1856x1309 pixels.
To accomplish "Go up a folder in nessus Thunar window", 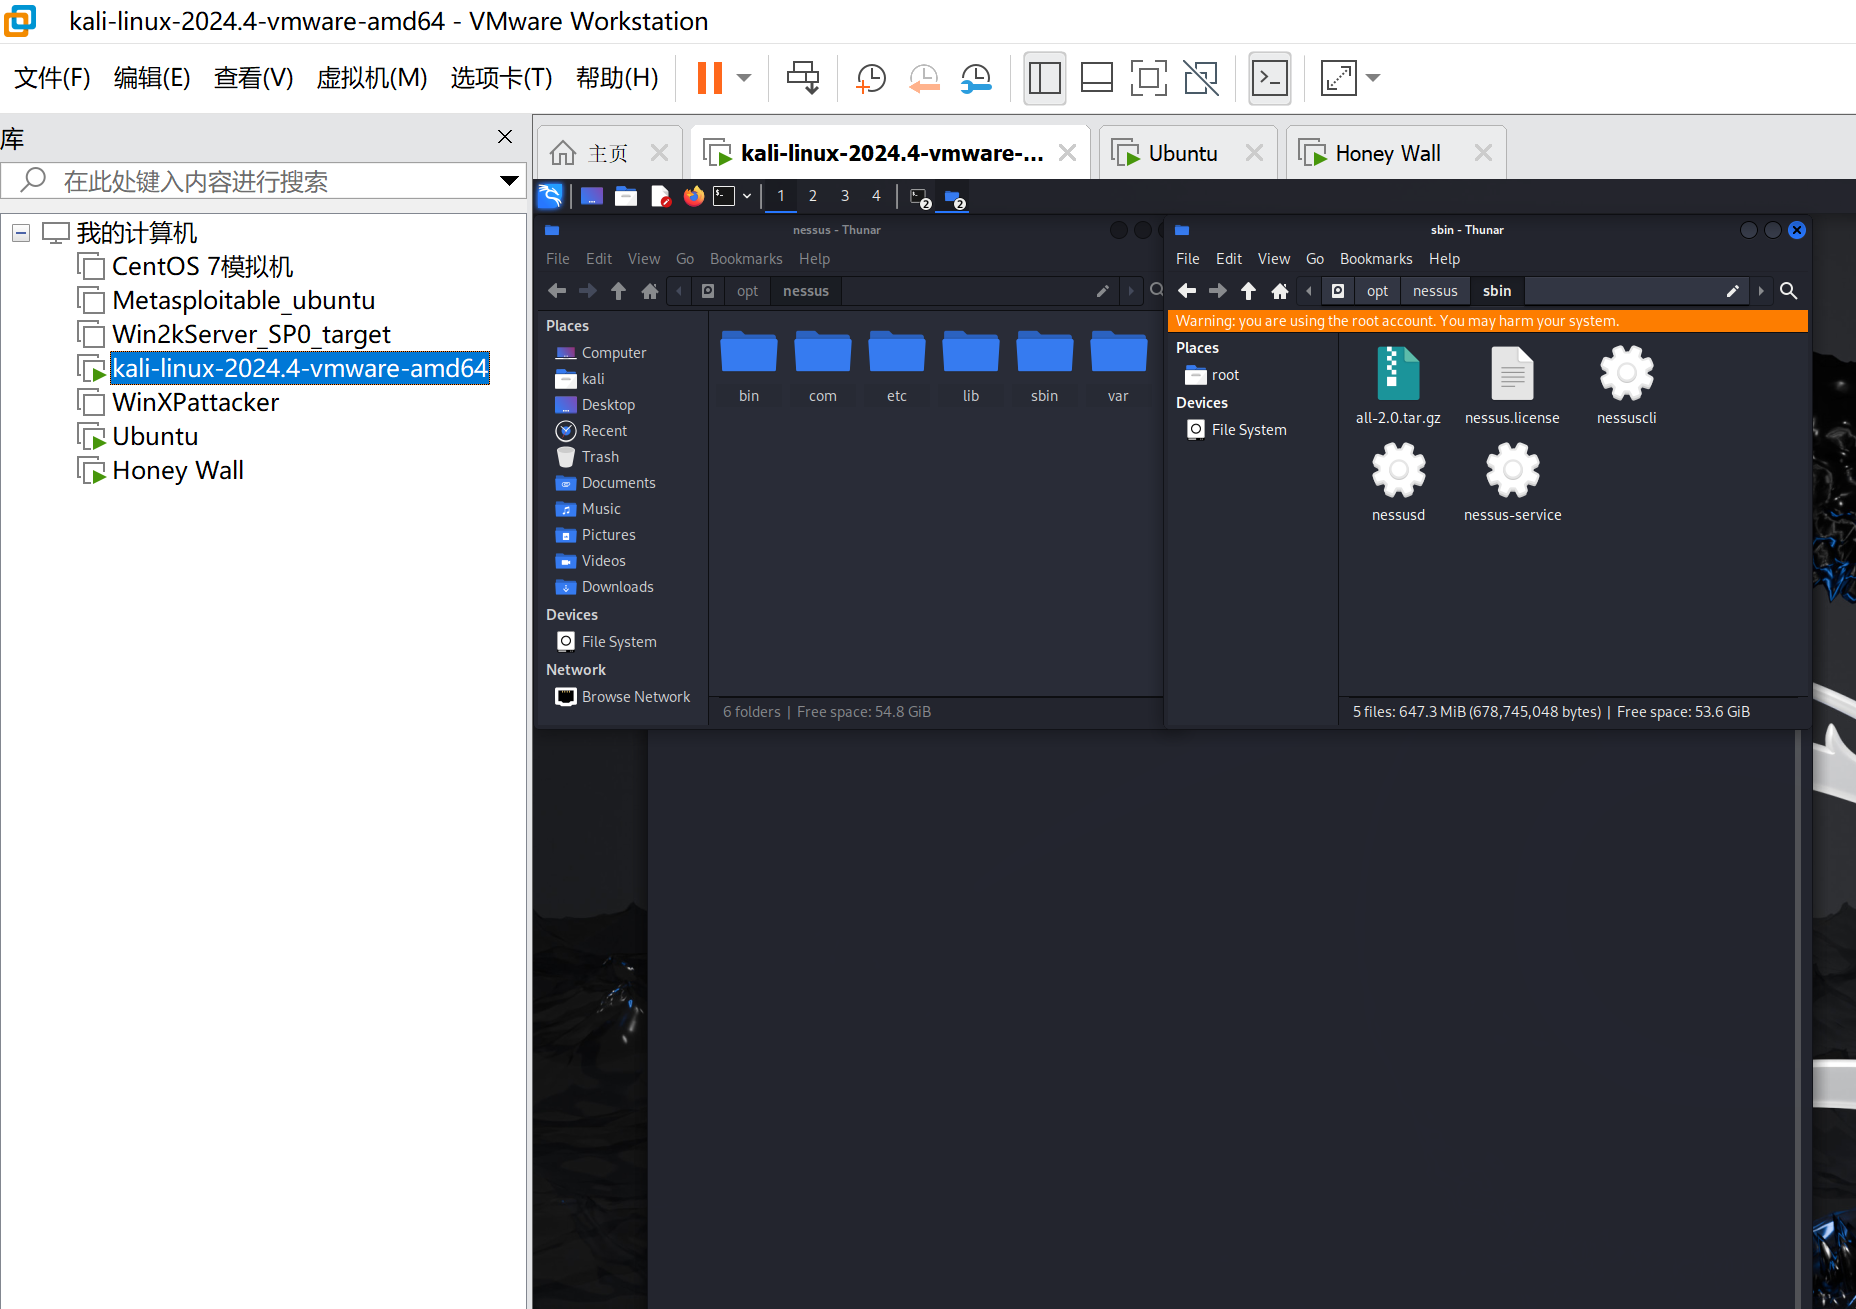I will (x=618, y=291).
